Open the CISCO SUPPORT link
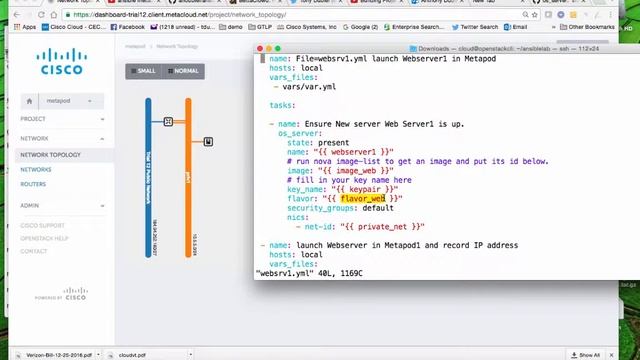This screenshot has width=640, height=360. pyautogui.click(x=42, y=225)
